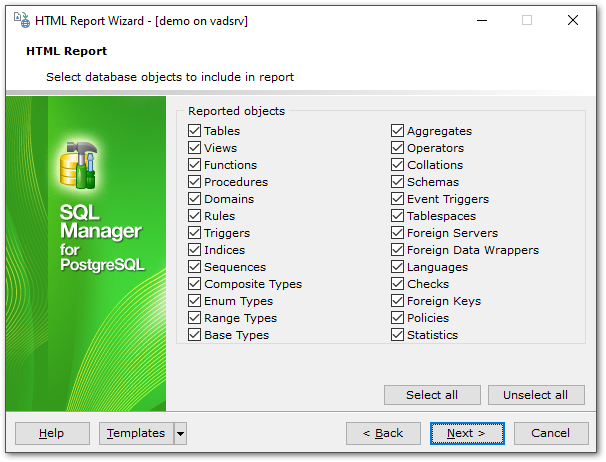Deselect the Event Triggers option
This screenshot has height=462, width=606.
coord(398,199)
